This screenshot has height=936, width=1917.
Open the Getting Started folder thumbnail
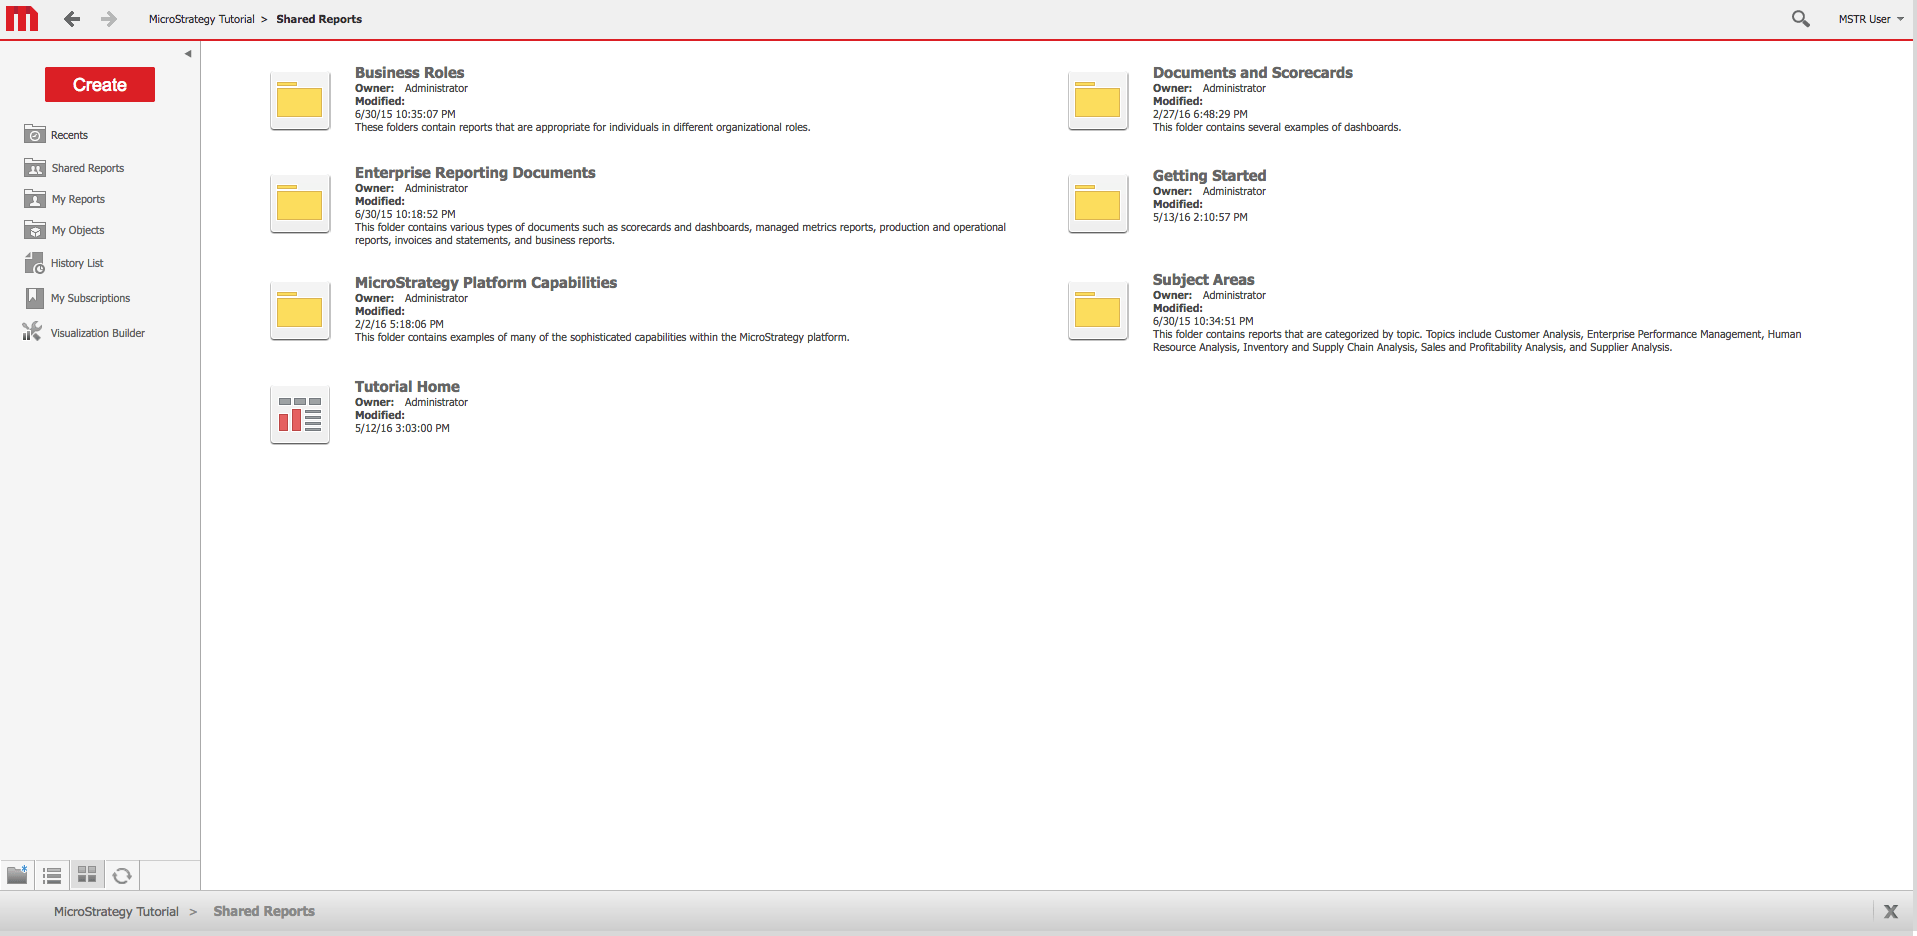click(x=1098, y=204)
